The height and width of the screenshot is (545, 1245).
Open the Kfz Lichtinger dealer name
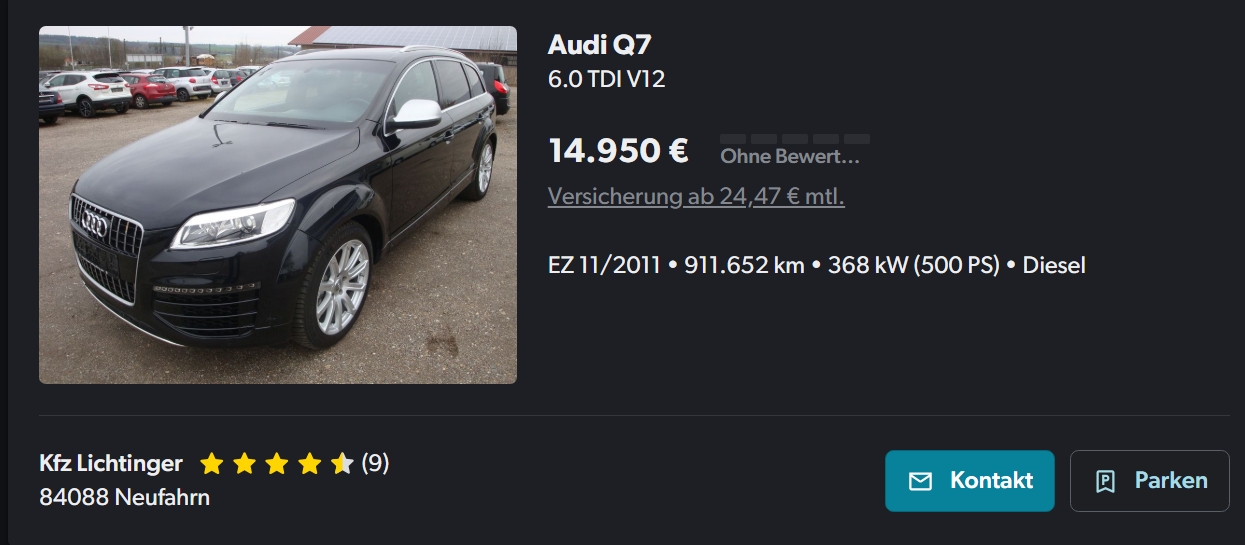tap(111, 463)
